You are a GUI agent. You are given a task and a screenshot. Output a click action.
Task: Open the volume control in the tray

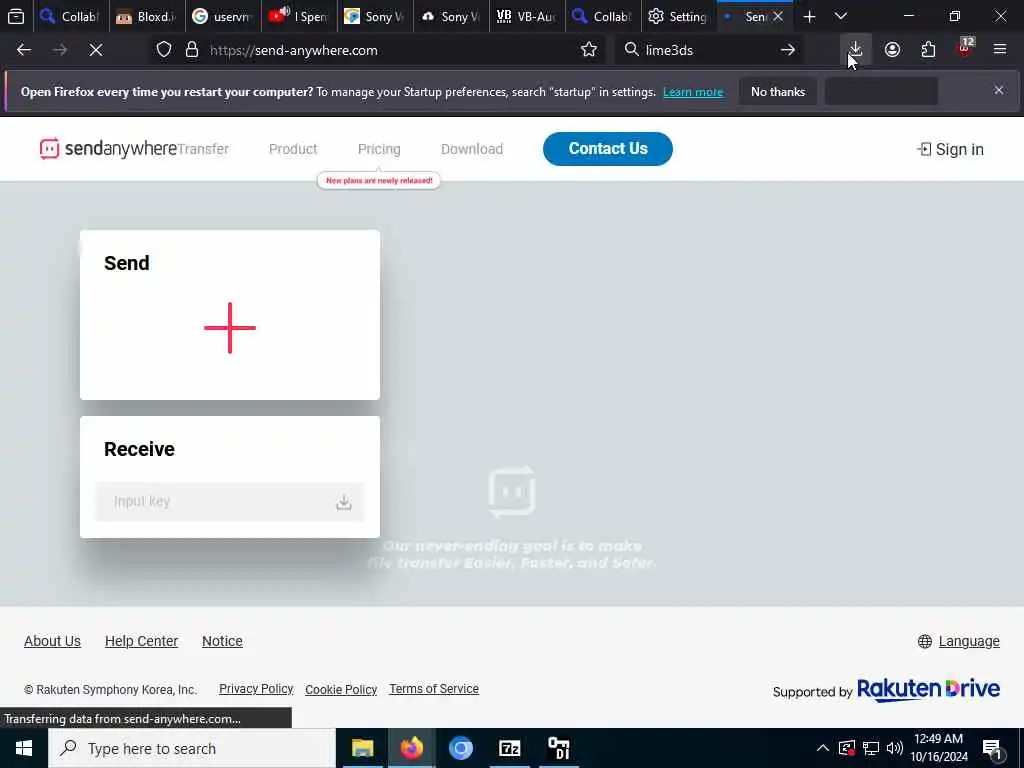click(x=895, y=748)
